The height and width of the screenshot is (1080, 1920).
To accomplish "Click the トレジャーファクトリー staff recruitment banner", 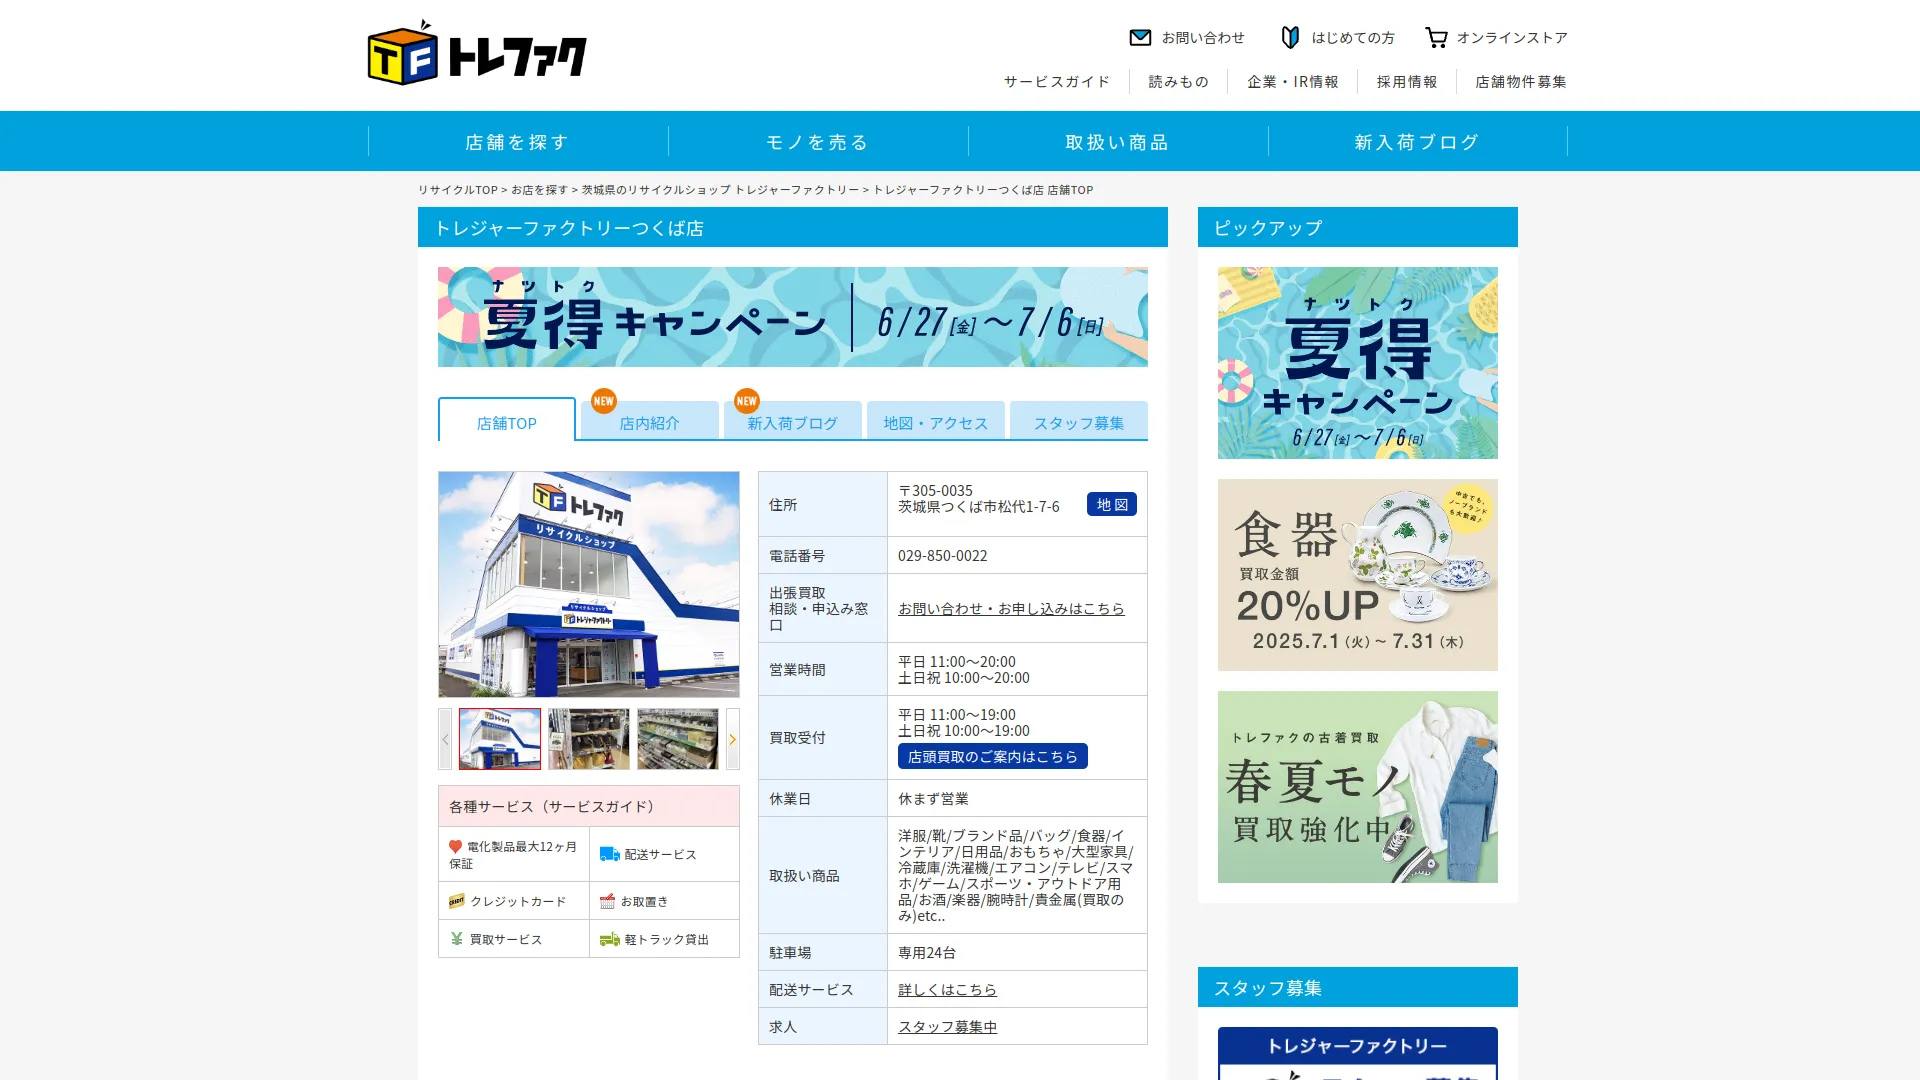I will 1358,1053.
